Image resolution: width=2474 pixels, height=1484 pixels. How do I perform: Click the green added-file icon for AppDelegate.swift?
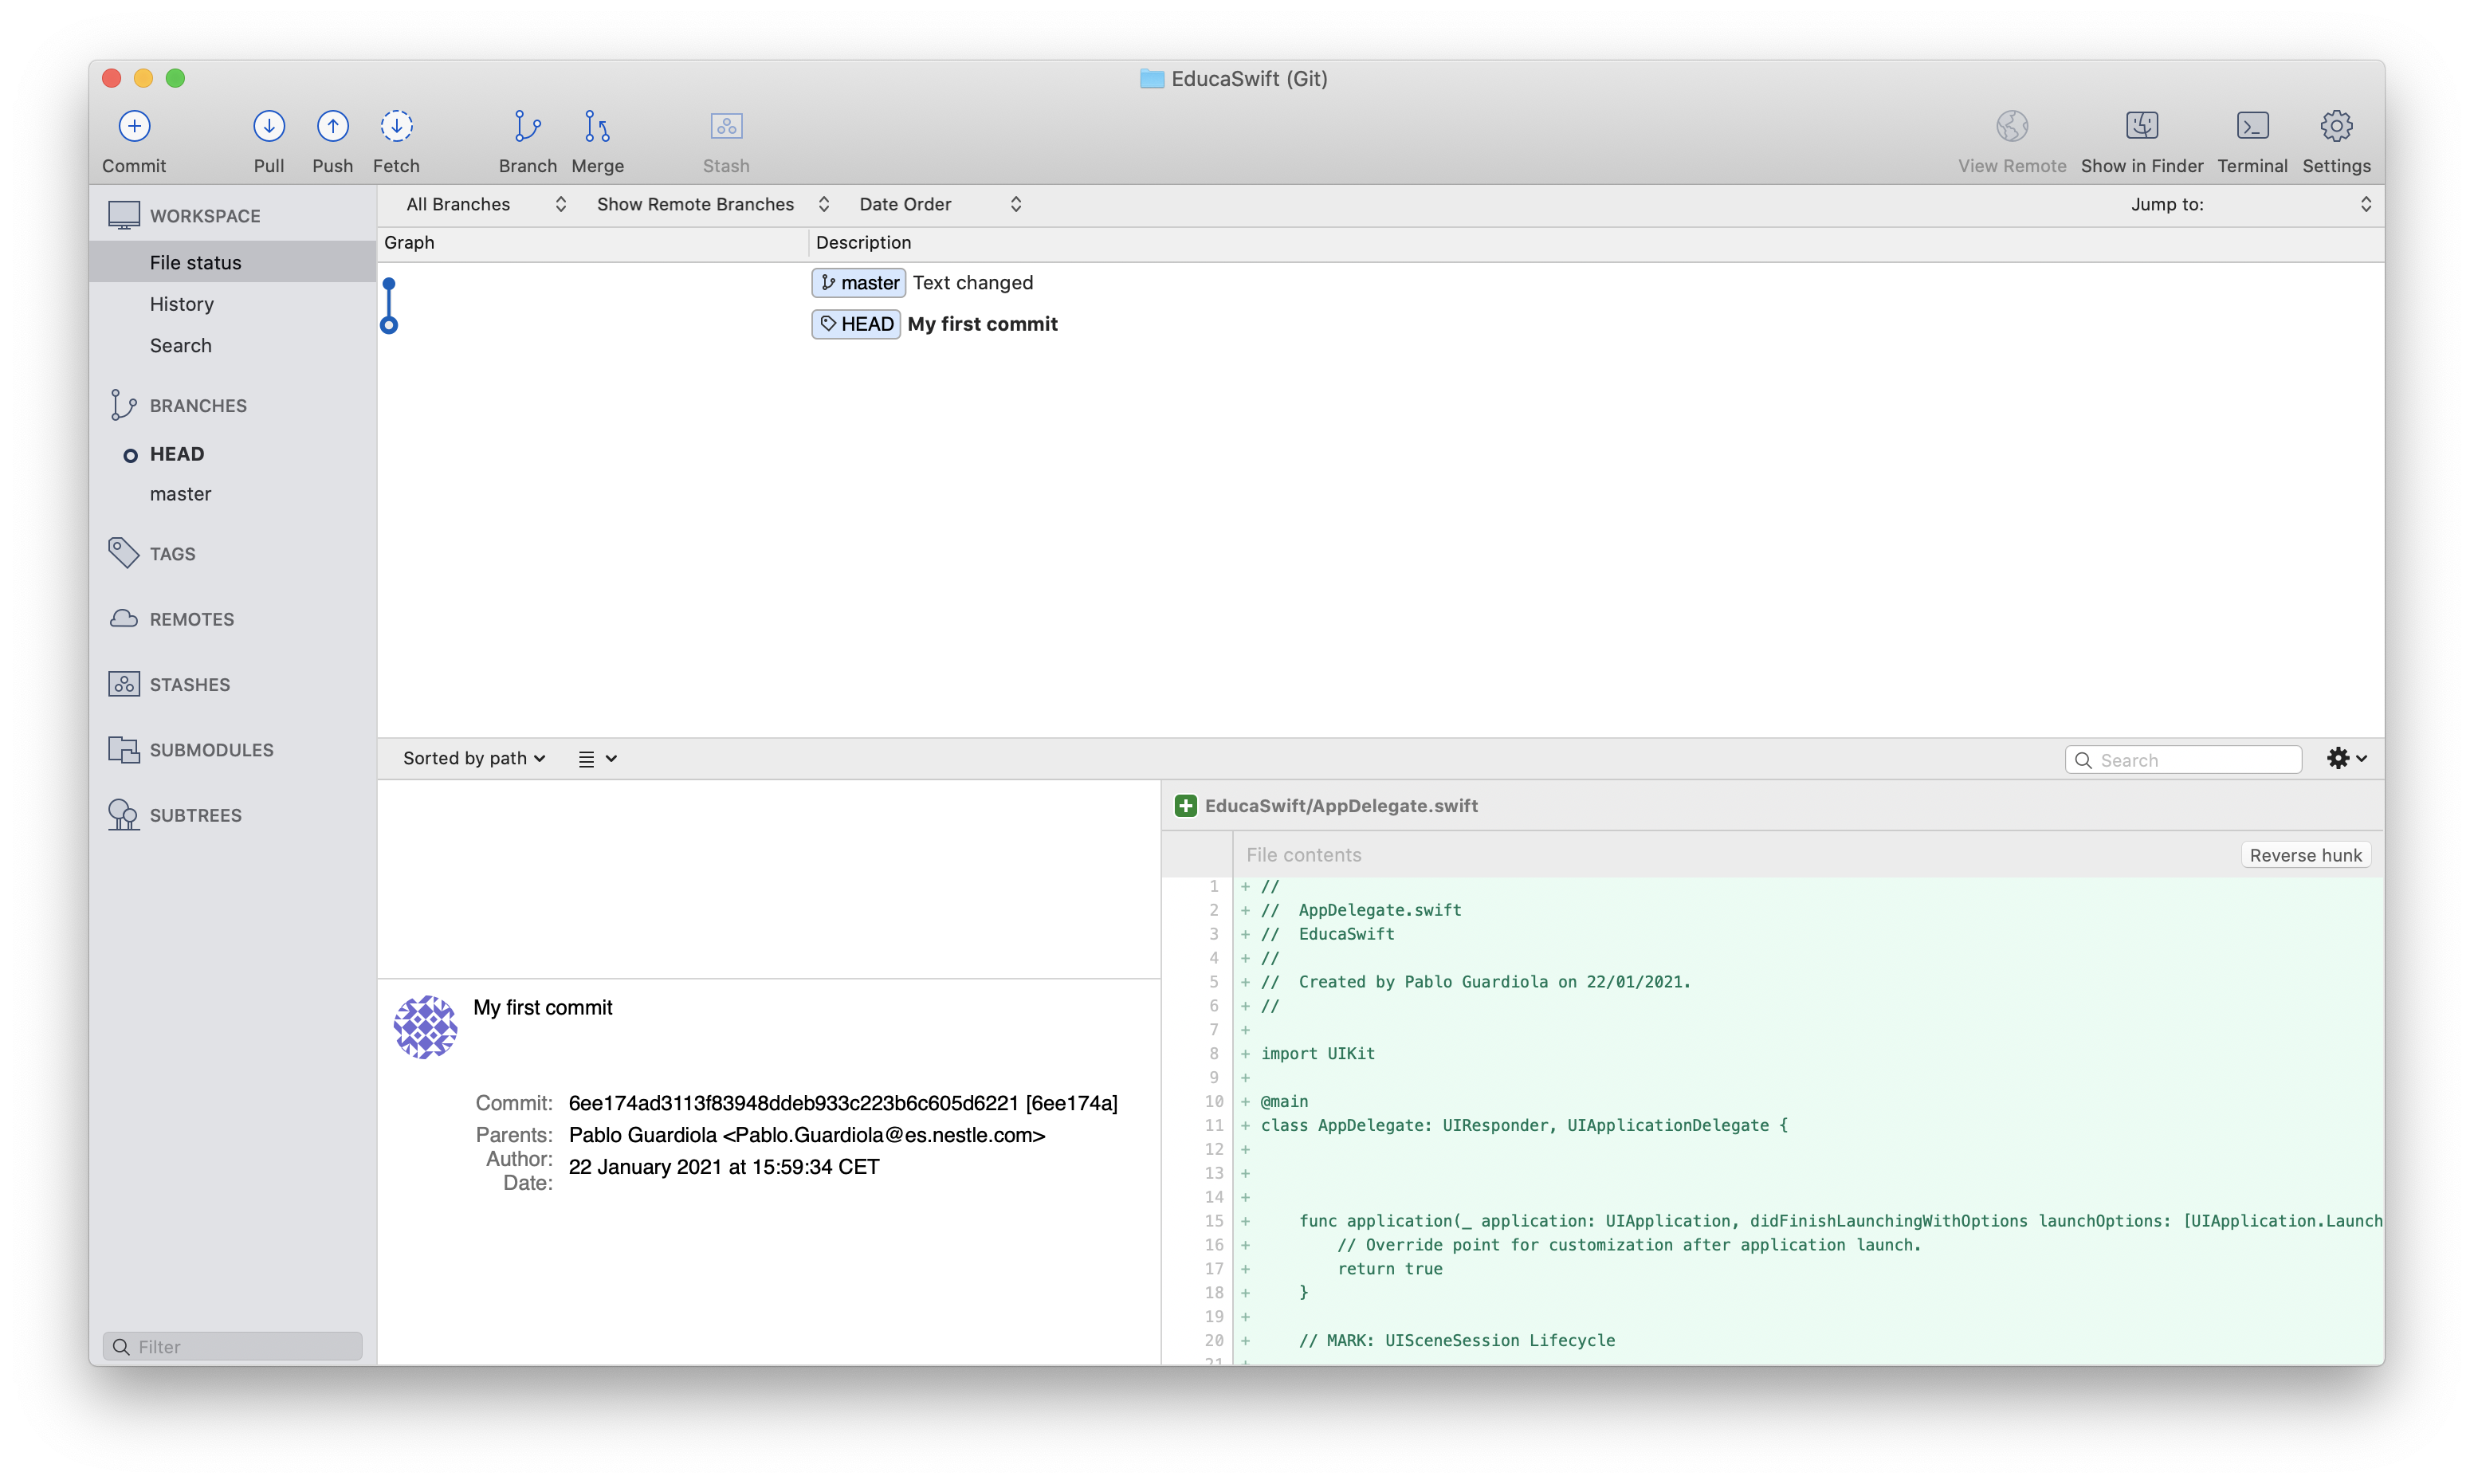[x=1185, y=806]
